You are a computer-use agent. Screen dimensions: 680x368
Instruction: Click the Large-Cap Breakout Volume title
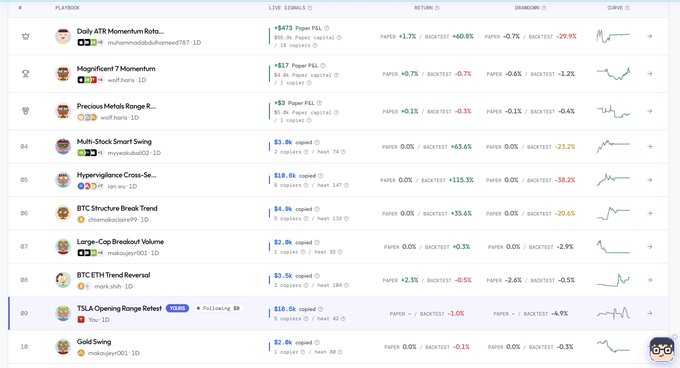(120, 241)
